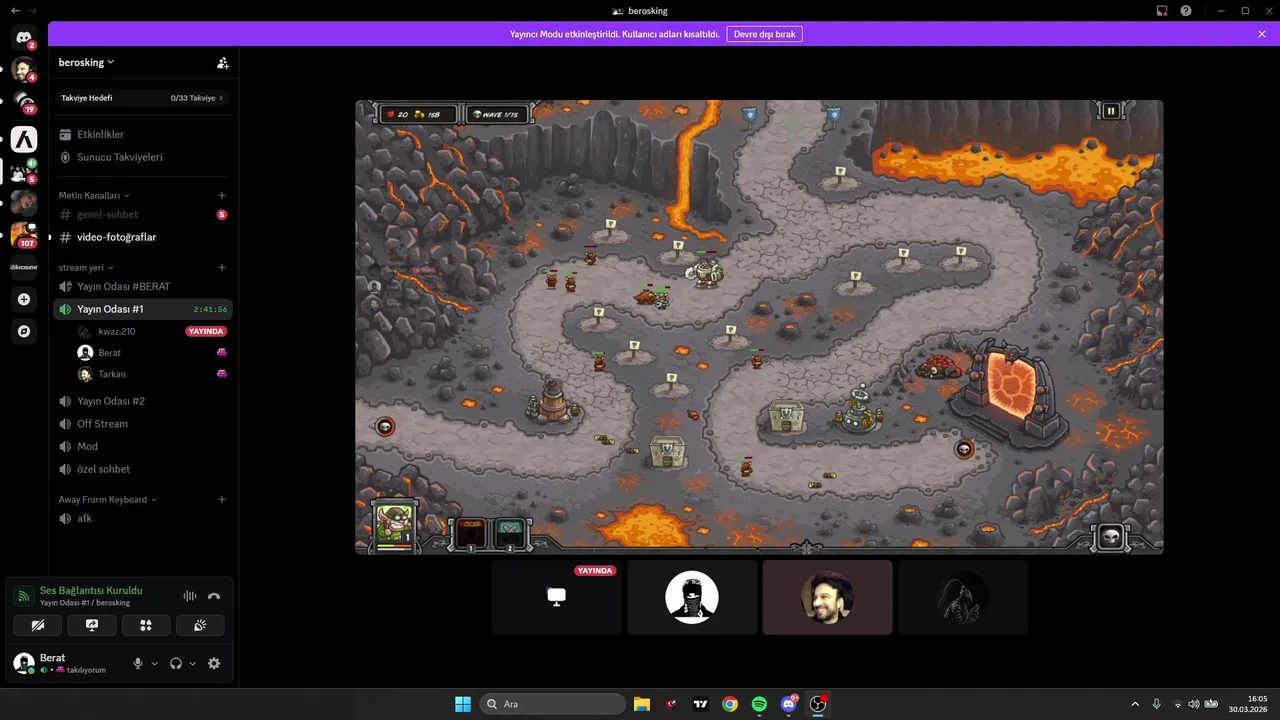Viewport: 1280px width, 720px height.
Task: Create channel in Away From Keyboard
Action: pos(222,499)
